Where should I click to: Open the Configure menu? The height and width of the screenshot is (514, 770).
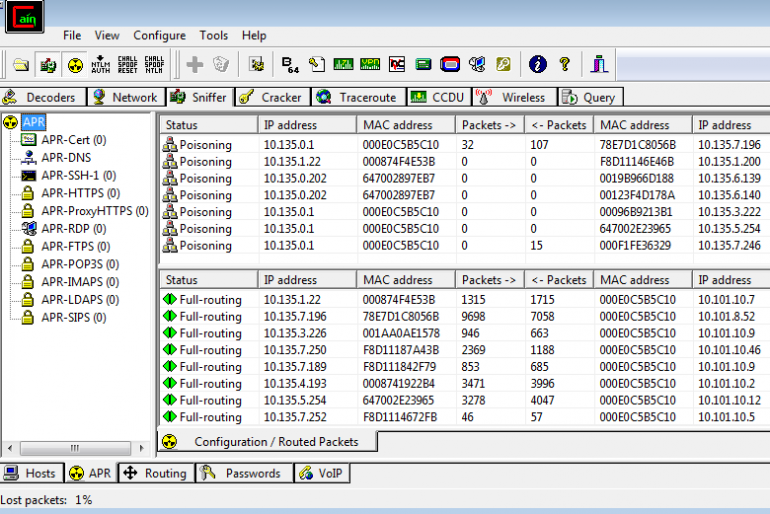coord(160,35)
